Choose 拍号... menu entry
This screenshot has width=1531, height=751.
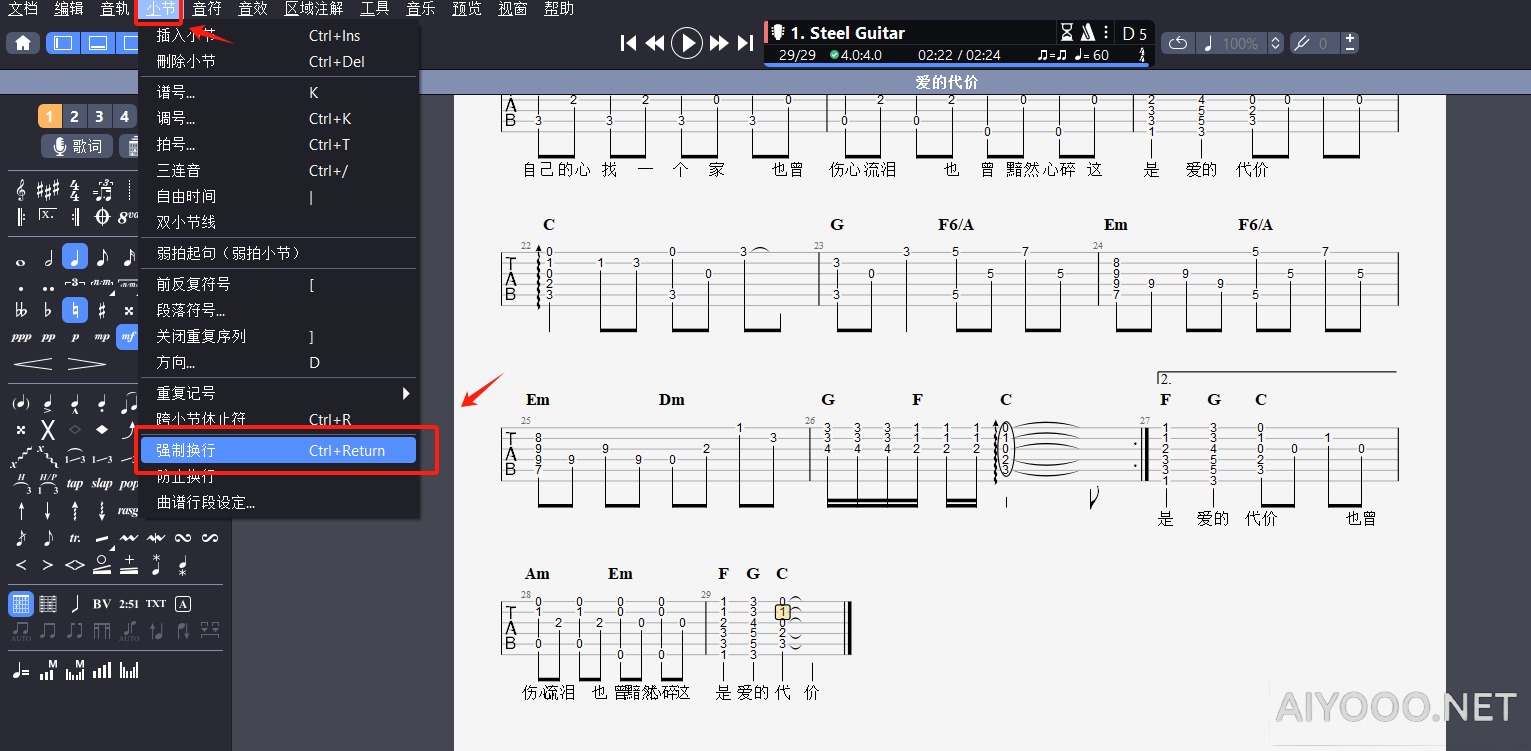point(279,144)
